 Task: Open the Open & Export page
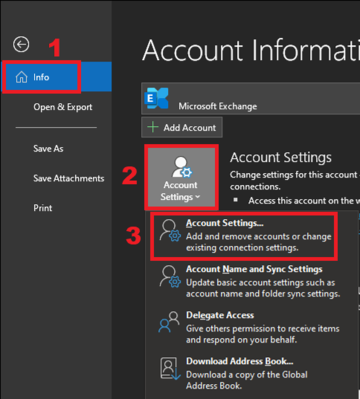tap(63, 107)
